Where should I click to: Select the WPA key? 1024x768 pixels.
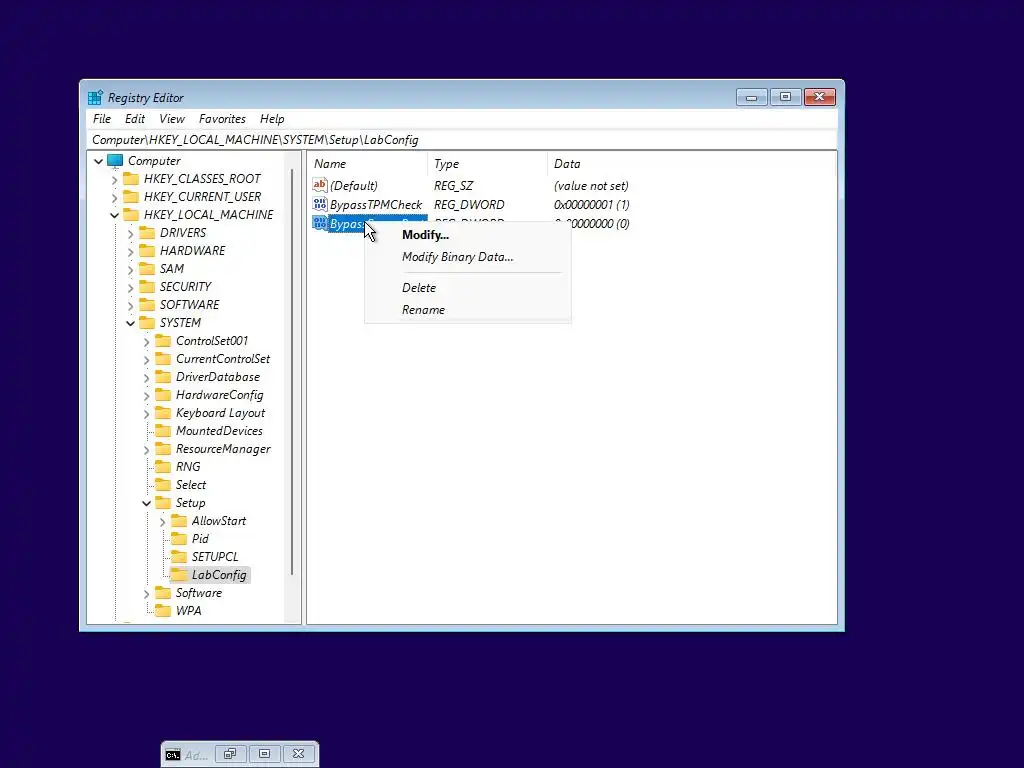(x=188, y=611)
